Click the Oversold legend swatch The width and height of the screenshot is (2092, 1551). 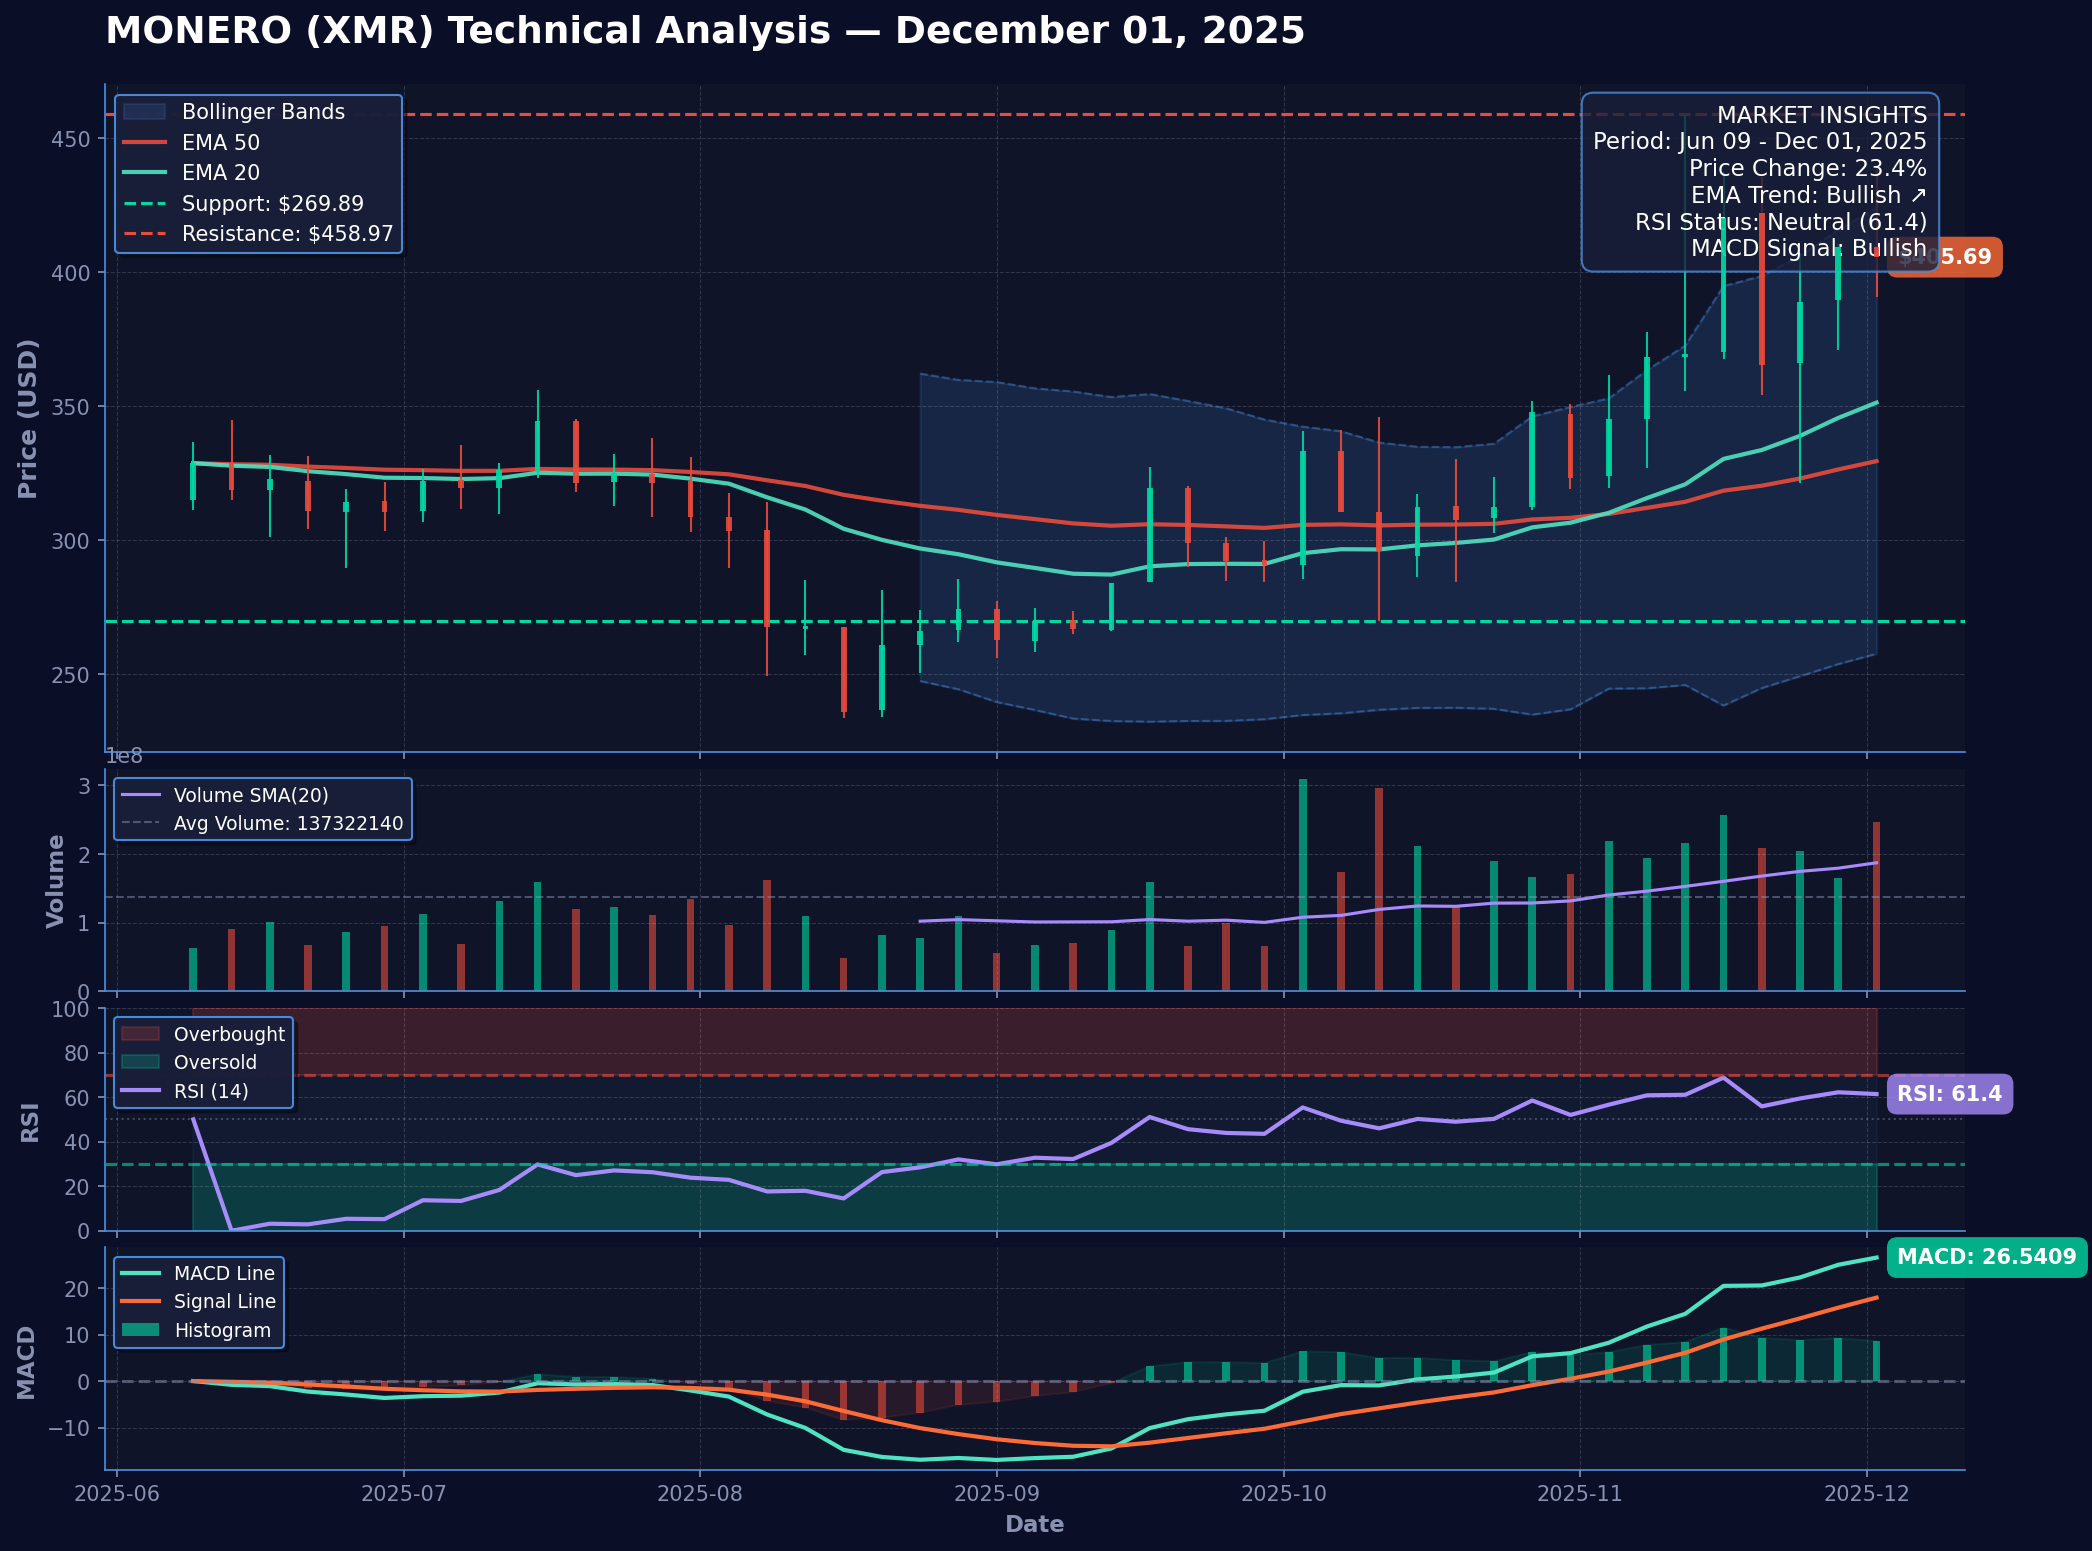tap(141, 1063)
